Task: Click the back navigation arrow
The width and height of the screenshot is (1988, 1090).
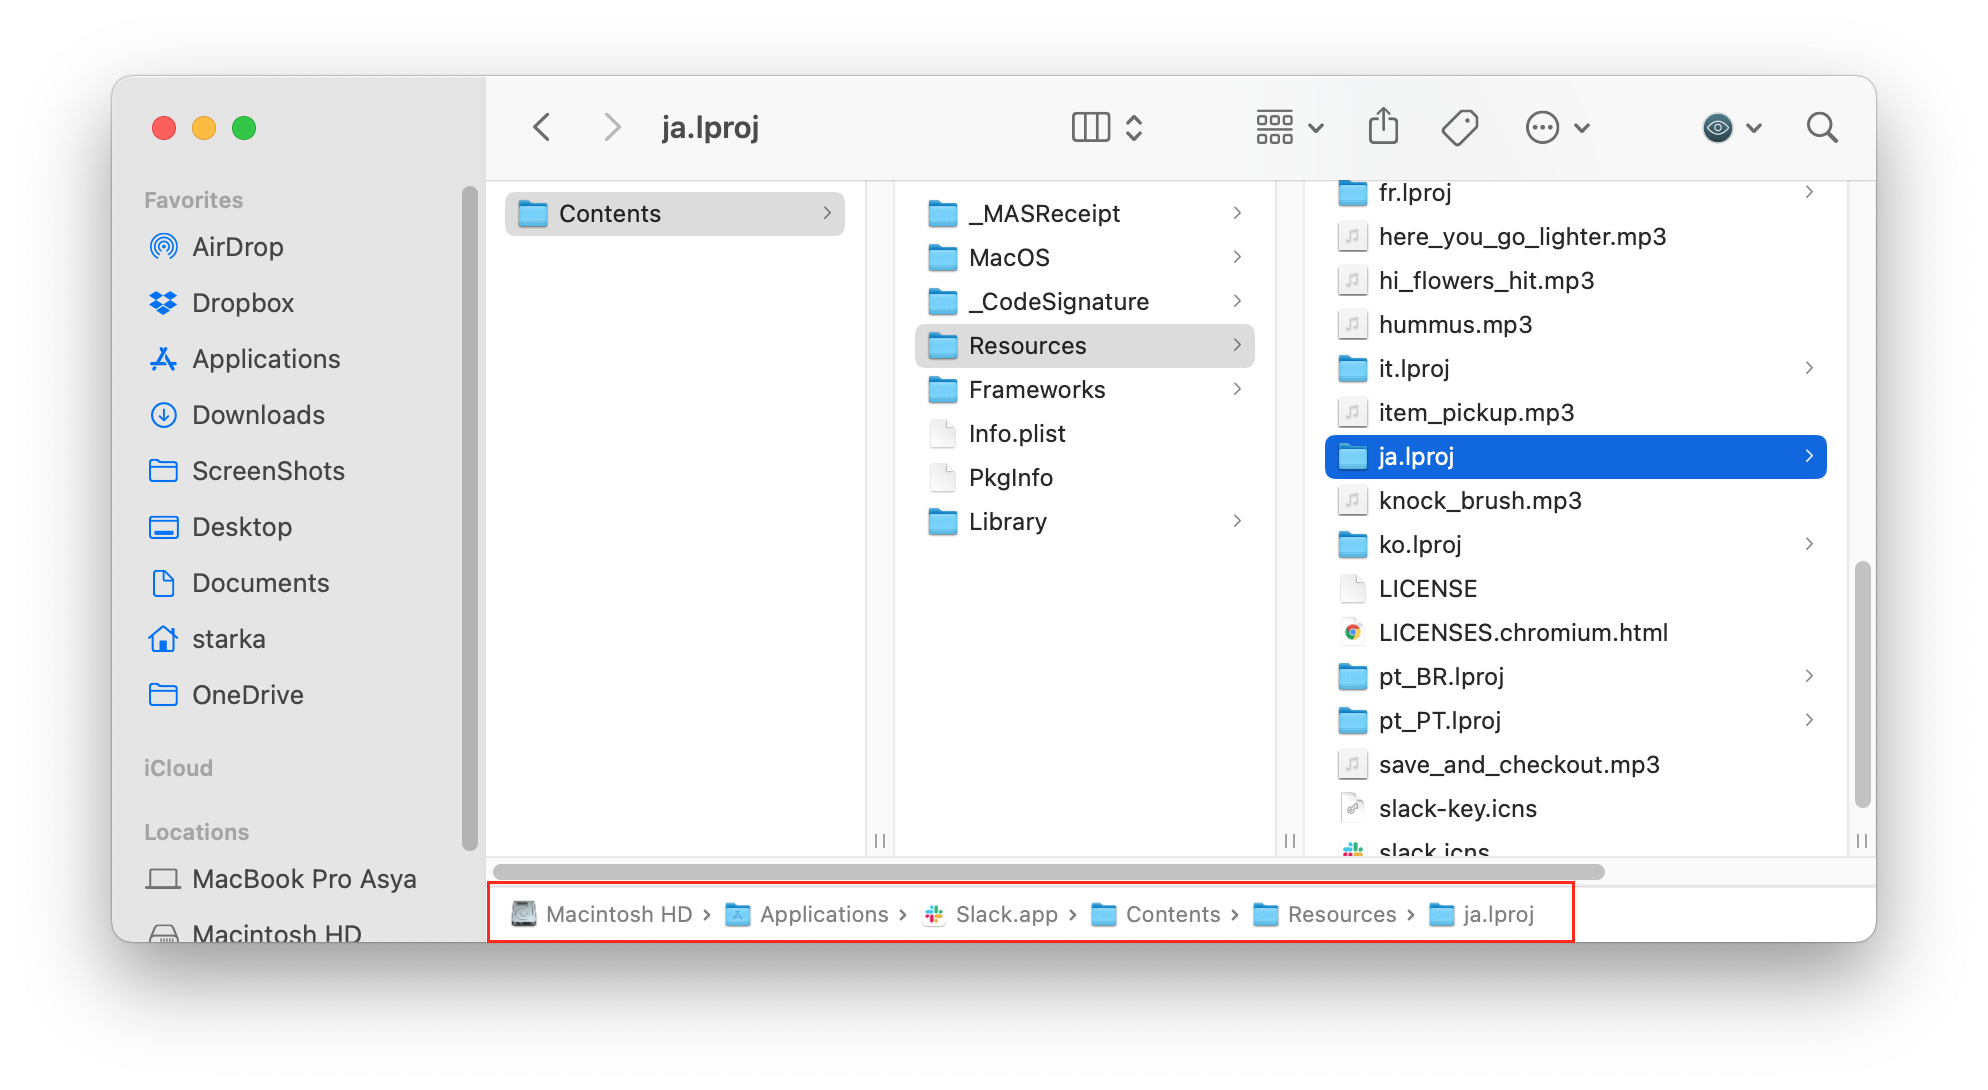Action: 544,128
